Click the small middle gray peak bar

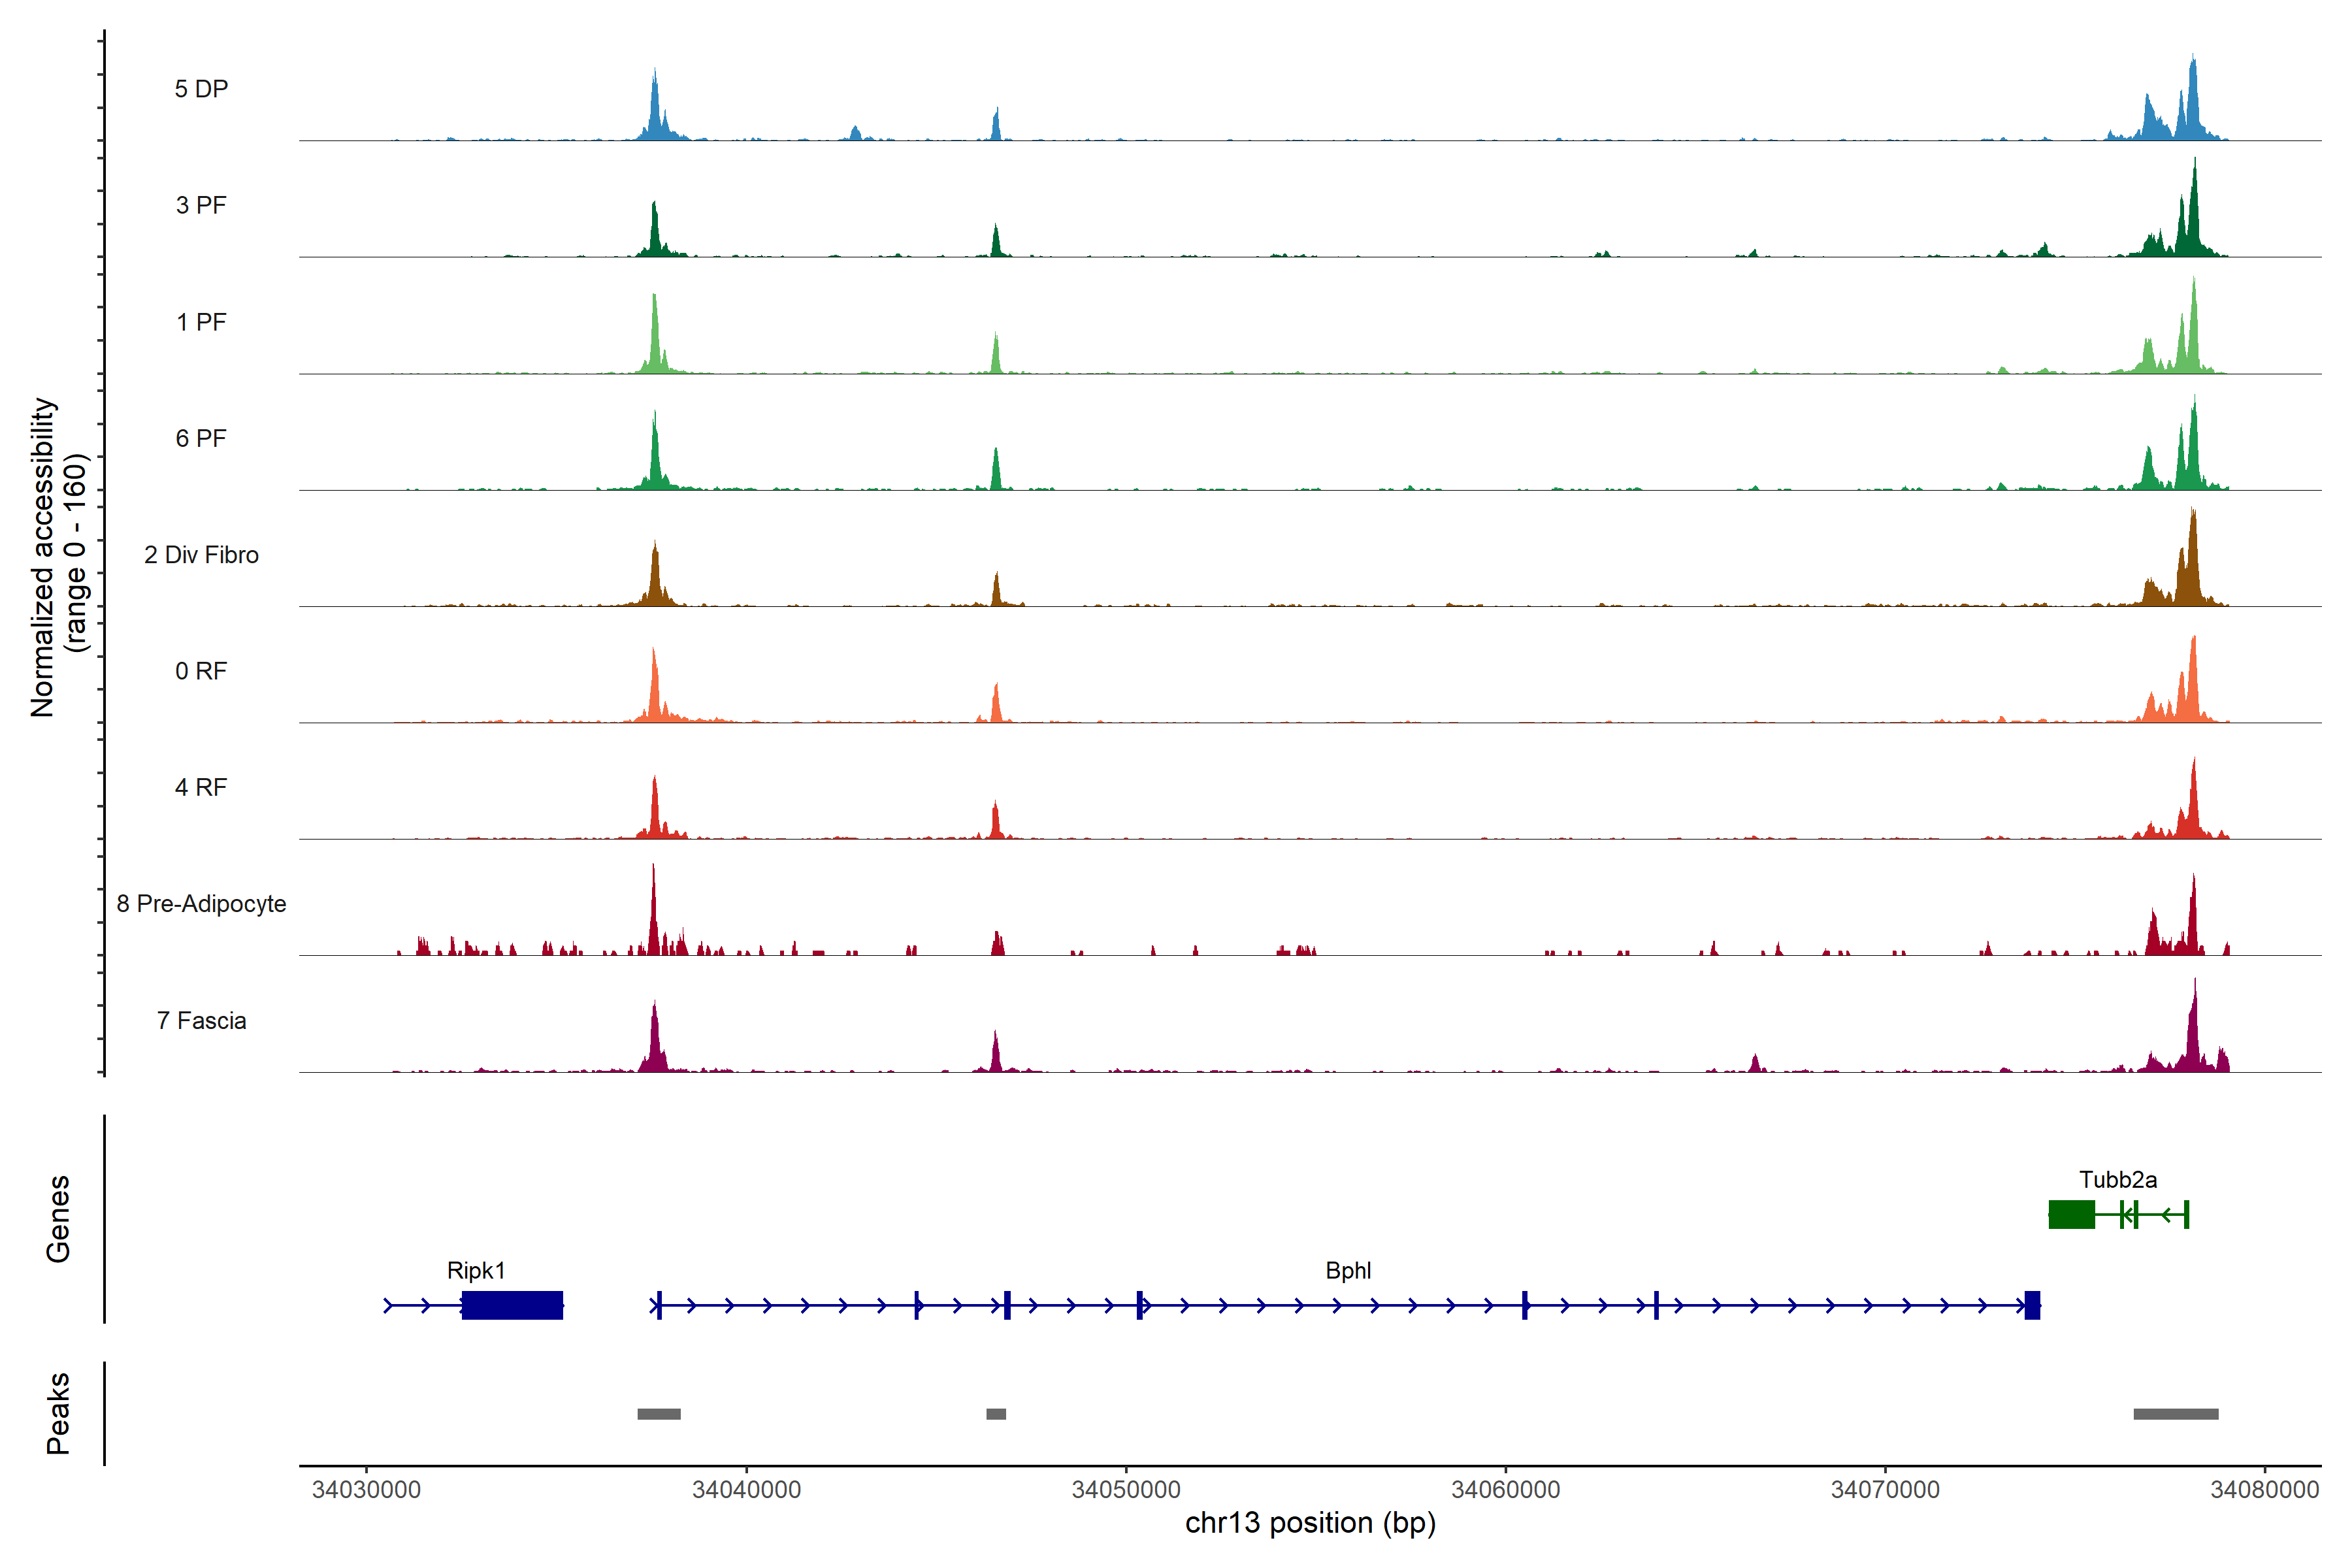coord(996,1414)
